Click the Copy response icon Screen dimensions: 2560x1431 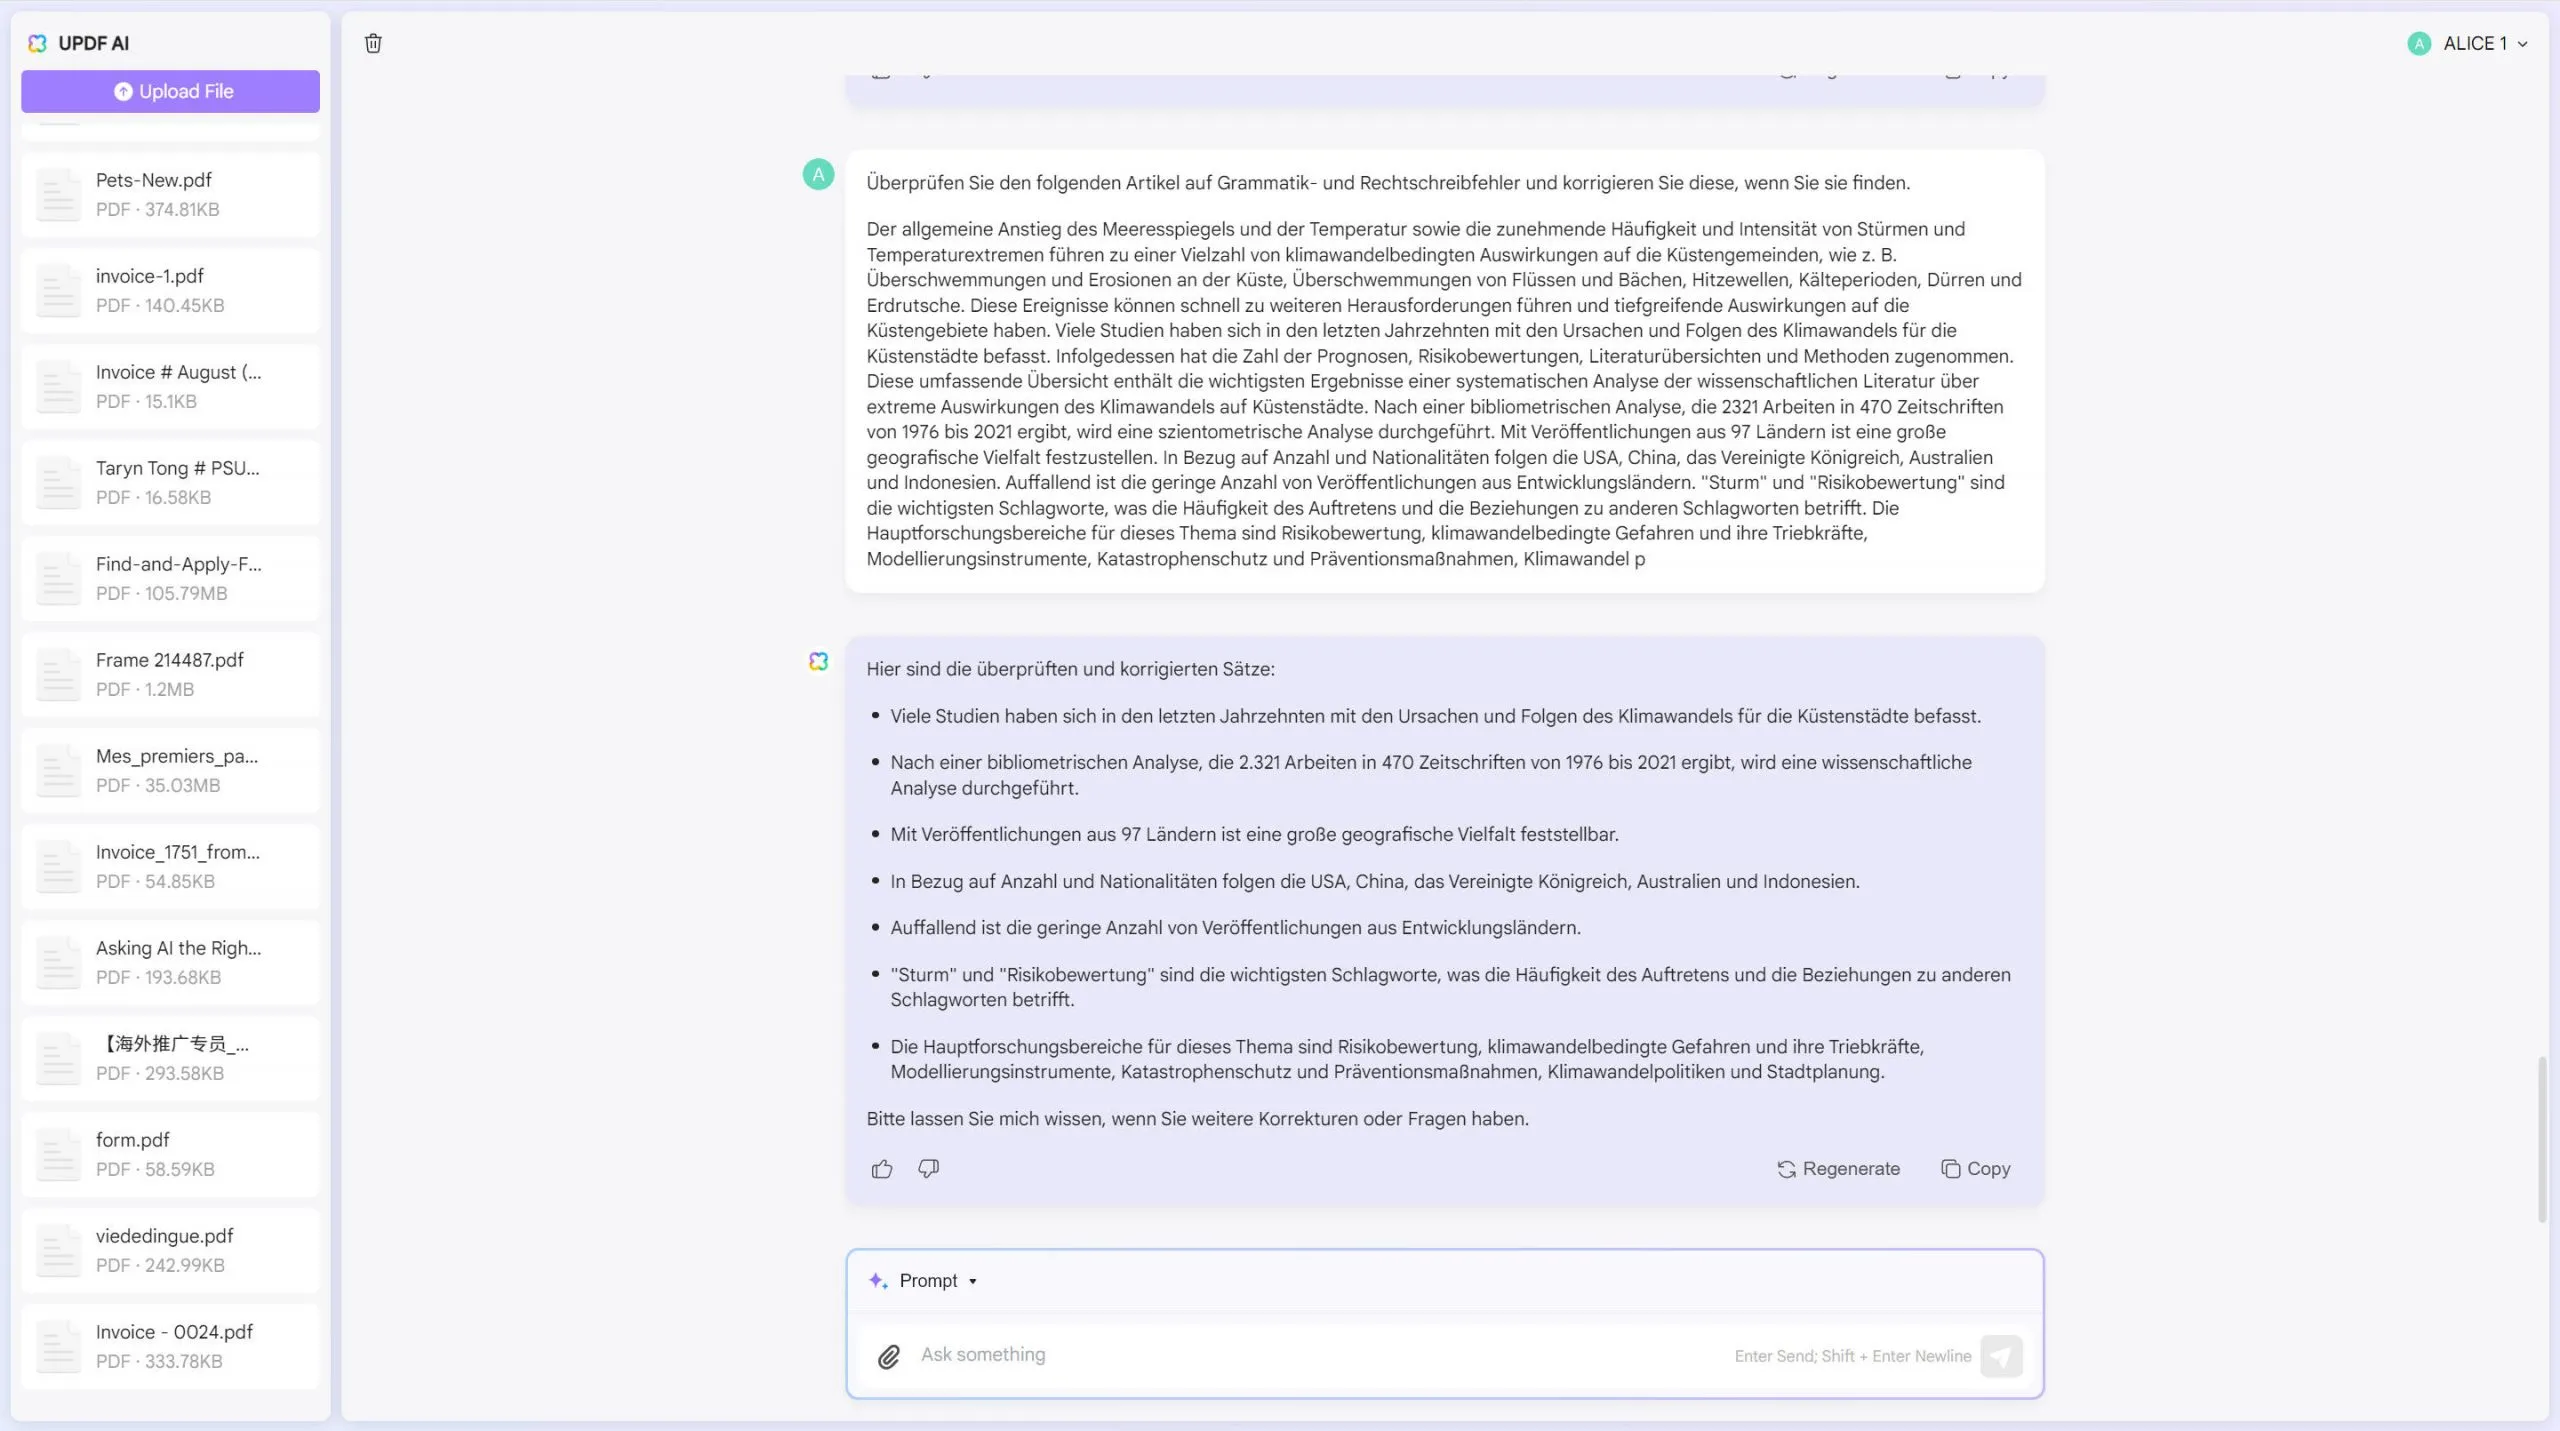point(1950,1167)
